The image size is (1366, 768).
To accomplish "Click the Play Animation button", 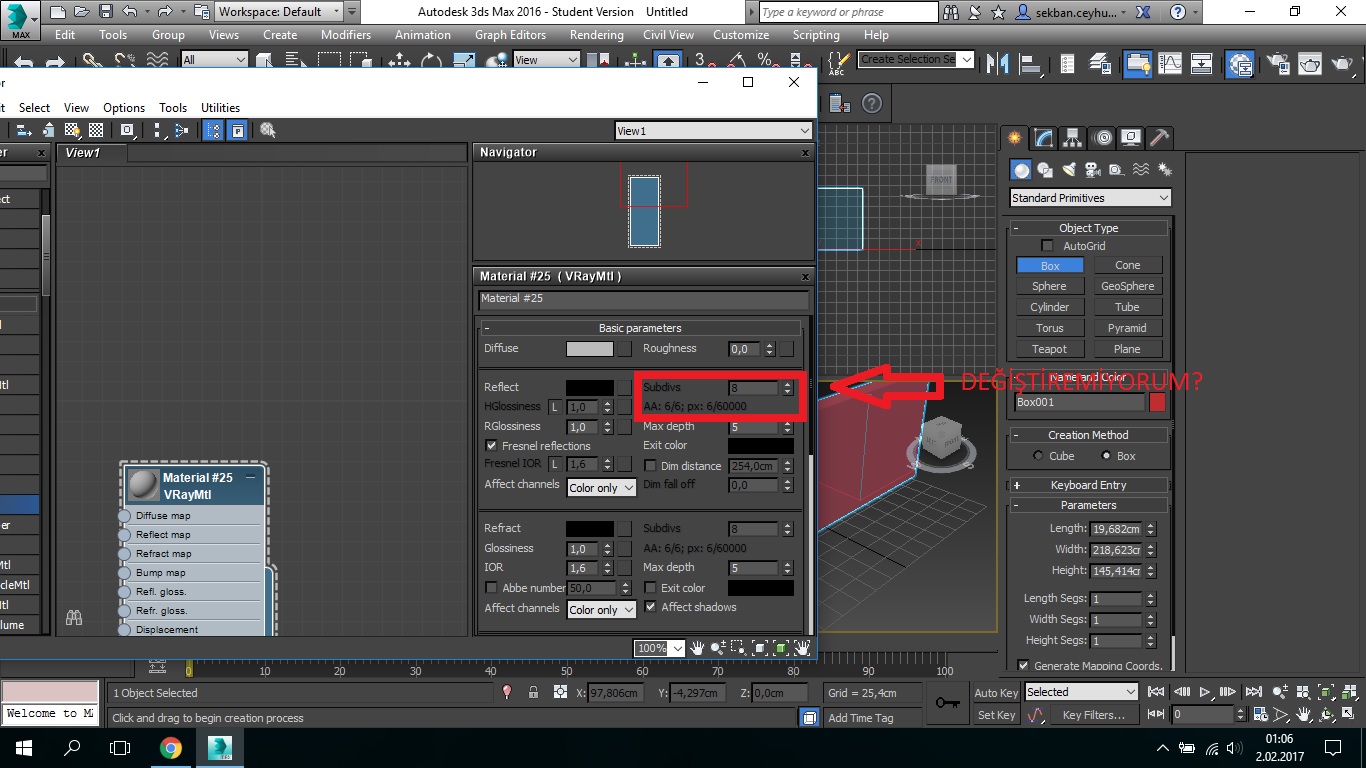I will 1205,692.
